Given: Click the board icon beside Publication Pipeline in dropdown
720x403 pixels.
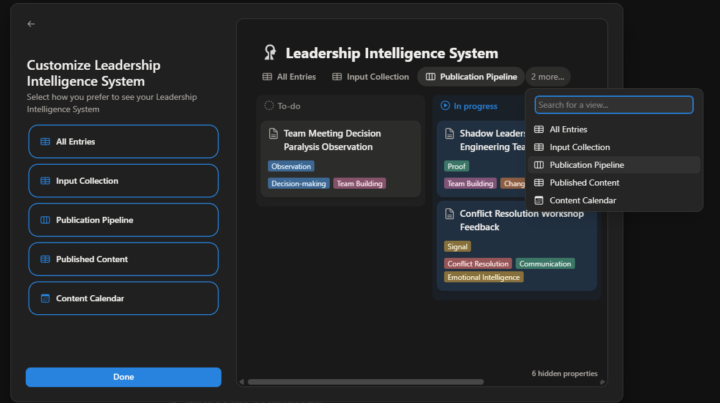Looking at the screenshot, I should point(539,165).
